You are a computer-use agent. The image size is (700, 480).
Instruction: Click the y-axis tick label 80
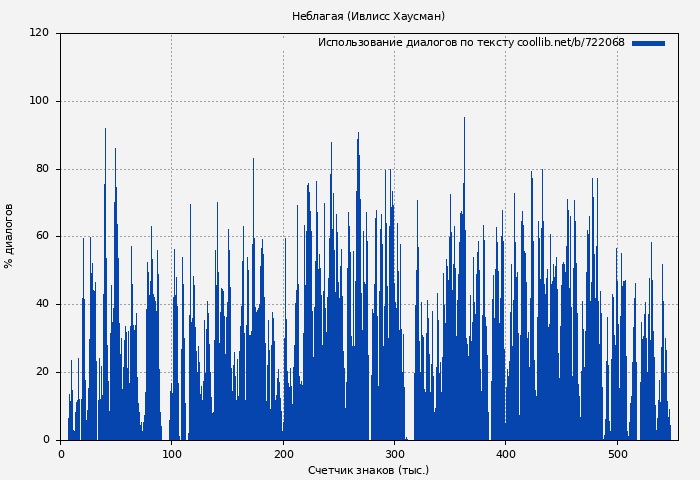(42, 169)
